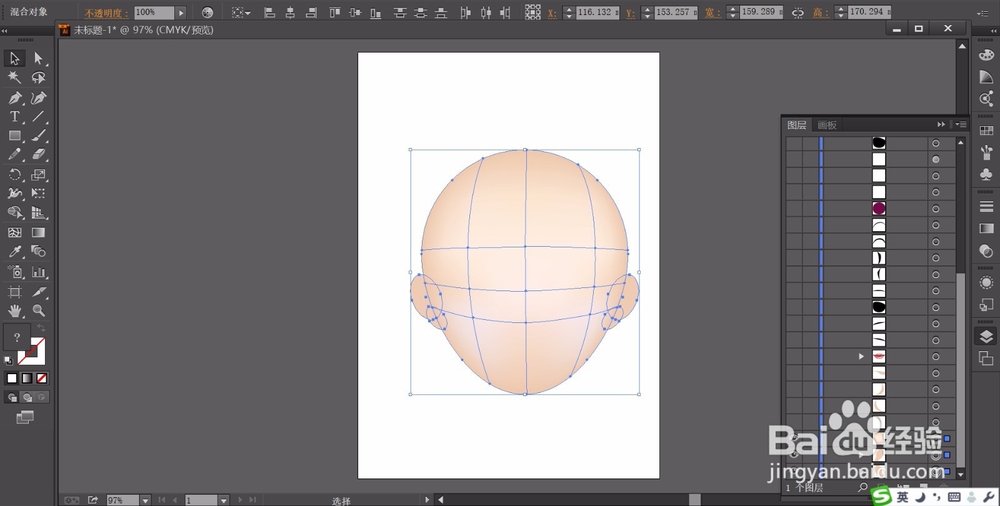The height and width of the screenshot is (506, 1000).
Task: Switch to the 图层 tab
Action: point(797,125)
